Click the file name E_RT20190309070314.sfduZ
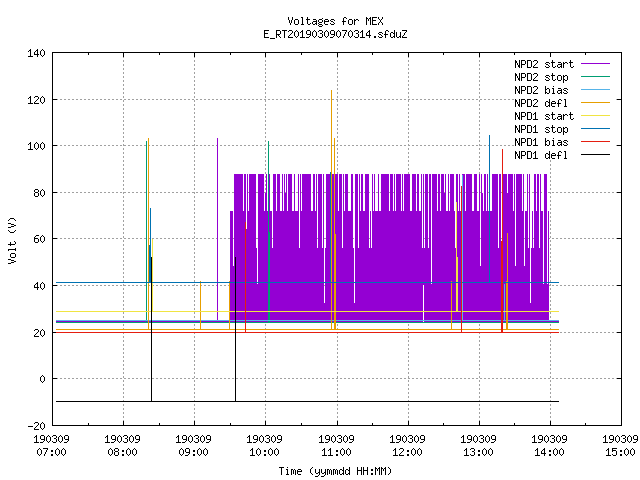The image size is (640, 480). click(x=335, y=34)
